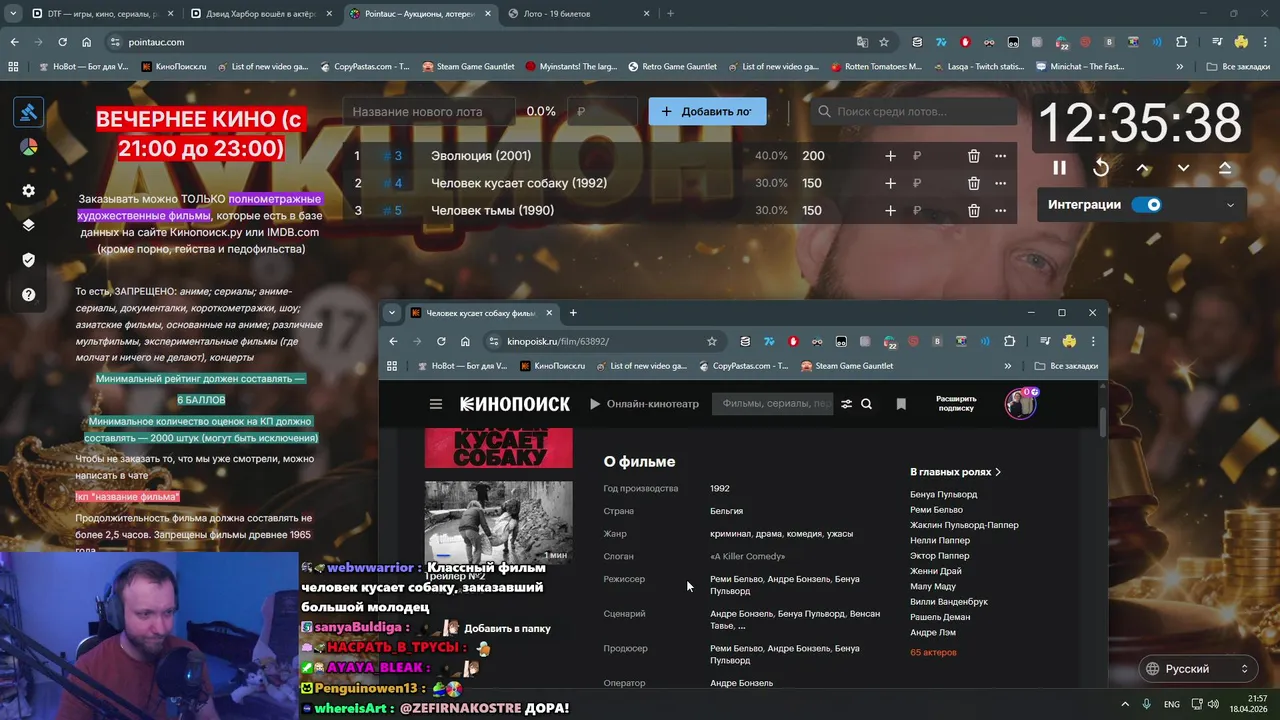Open actor Бенуа Пульворд in cast list

pyautogui.click(x=944, y=494)
